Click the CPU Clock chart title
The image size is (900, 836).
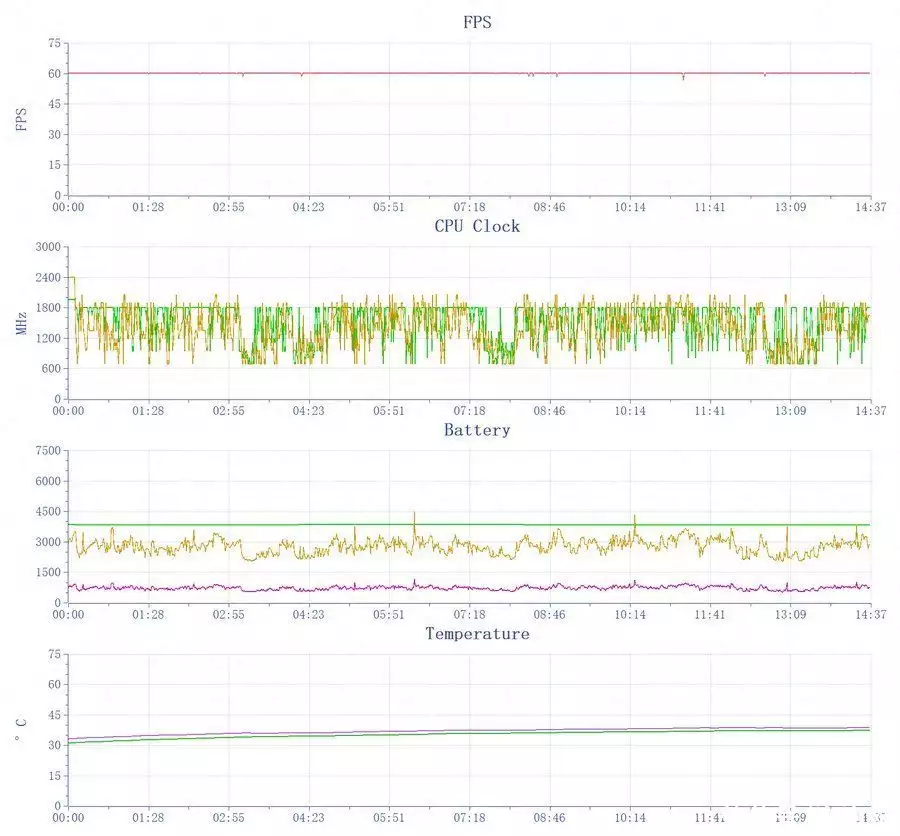pos(477,226)
